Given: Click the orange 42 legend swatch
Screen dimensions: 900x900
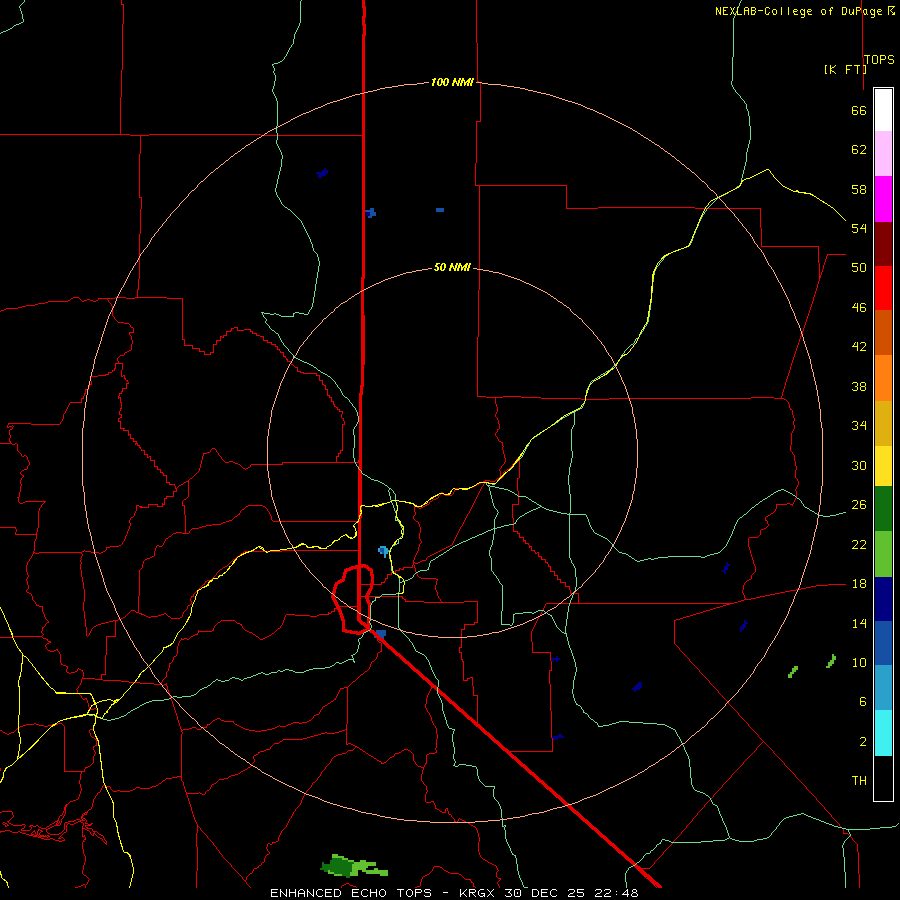Looking at the screenshot, I should (883, 378).
